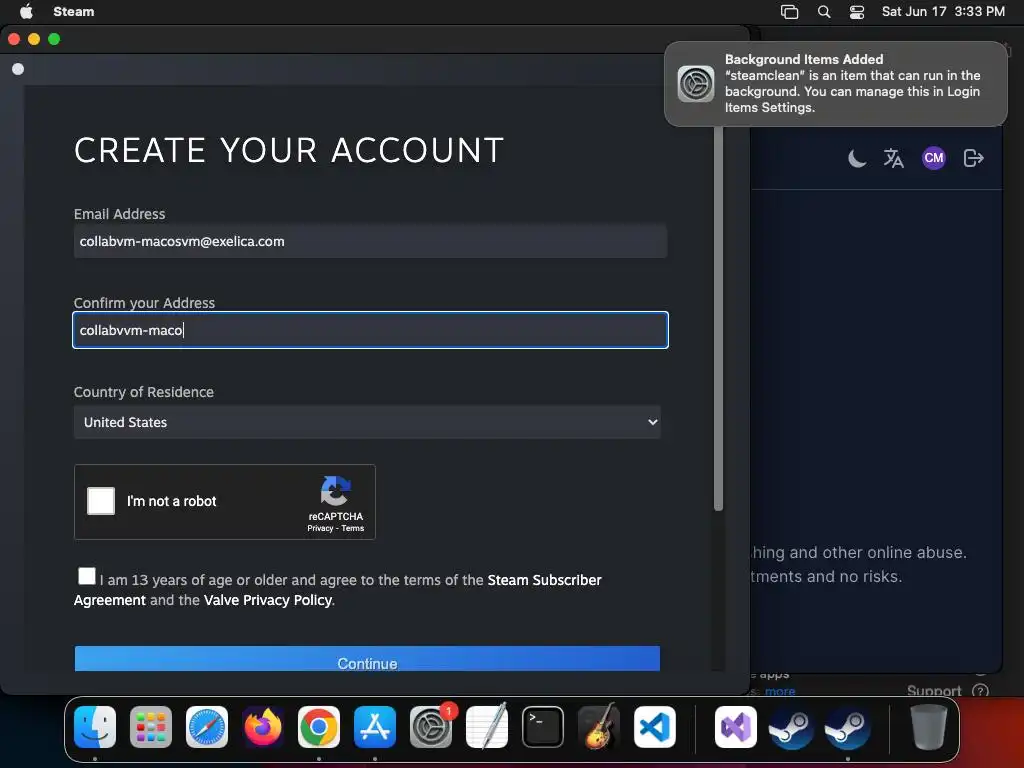The width and height of the screenshot is (1024, 768).
Task: Launch Safari from the dock
Action: click(207, 727)
